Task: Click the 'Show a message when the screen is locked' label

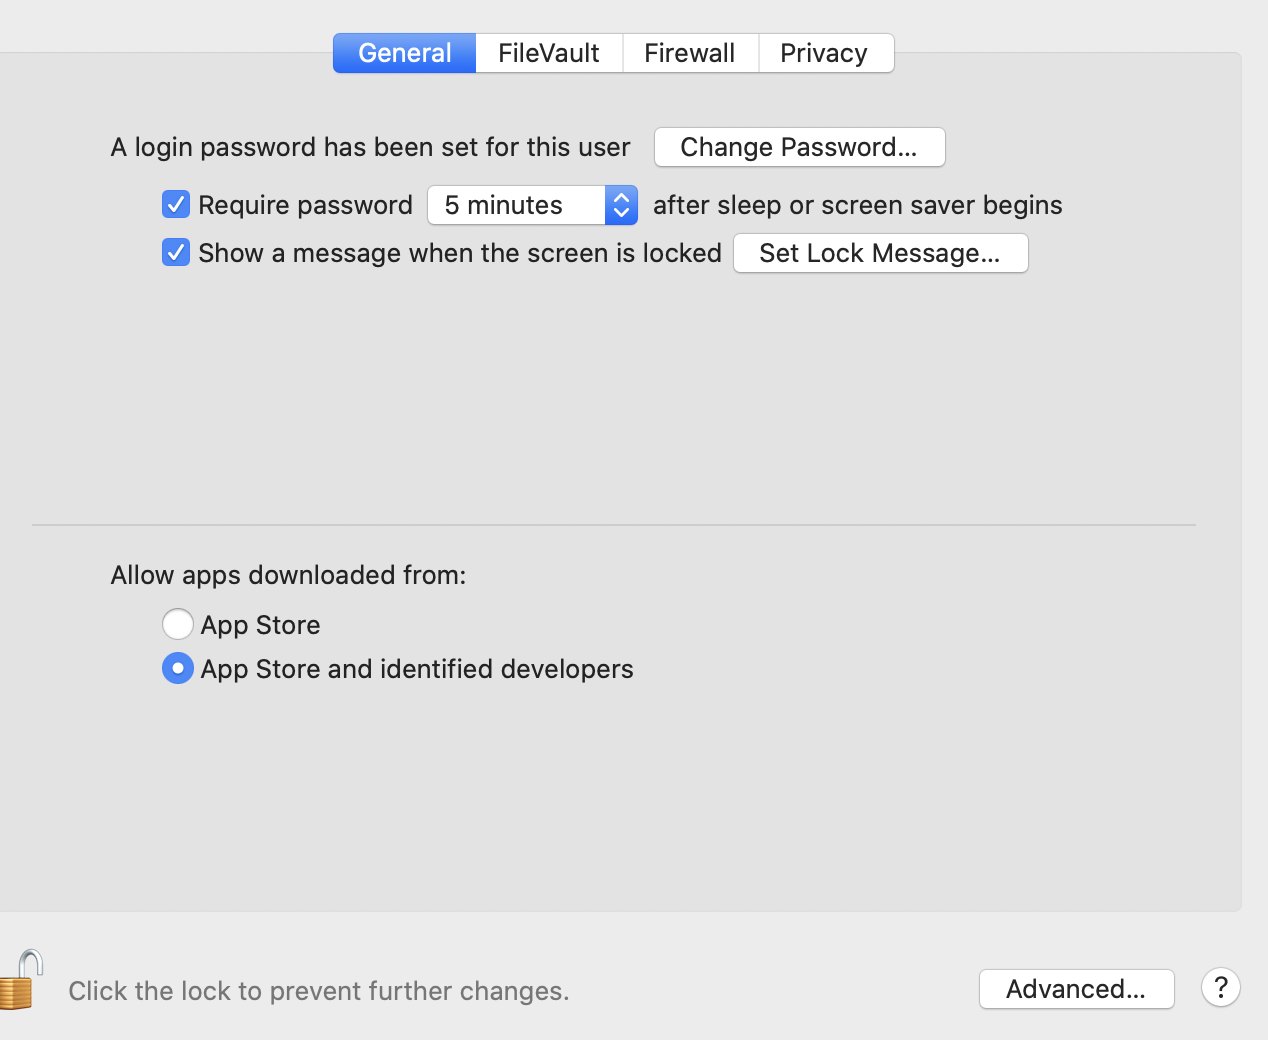Action: pyautogui.click(x=459, y=253)
